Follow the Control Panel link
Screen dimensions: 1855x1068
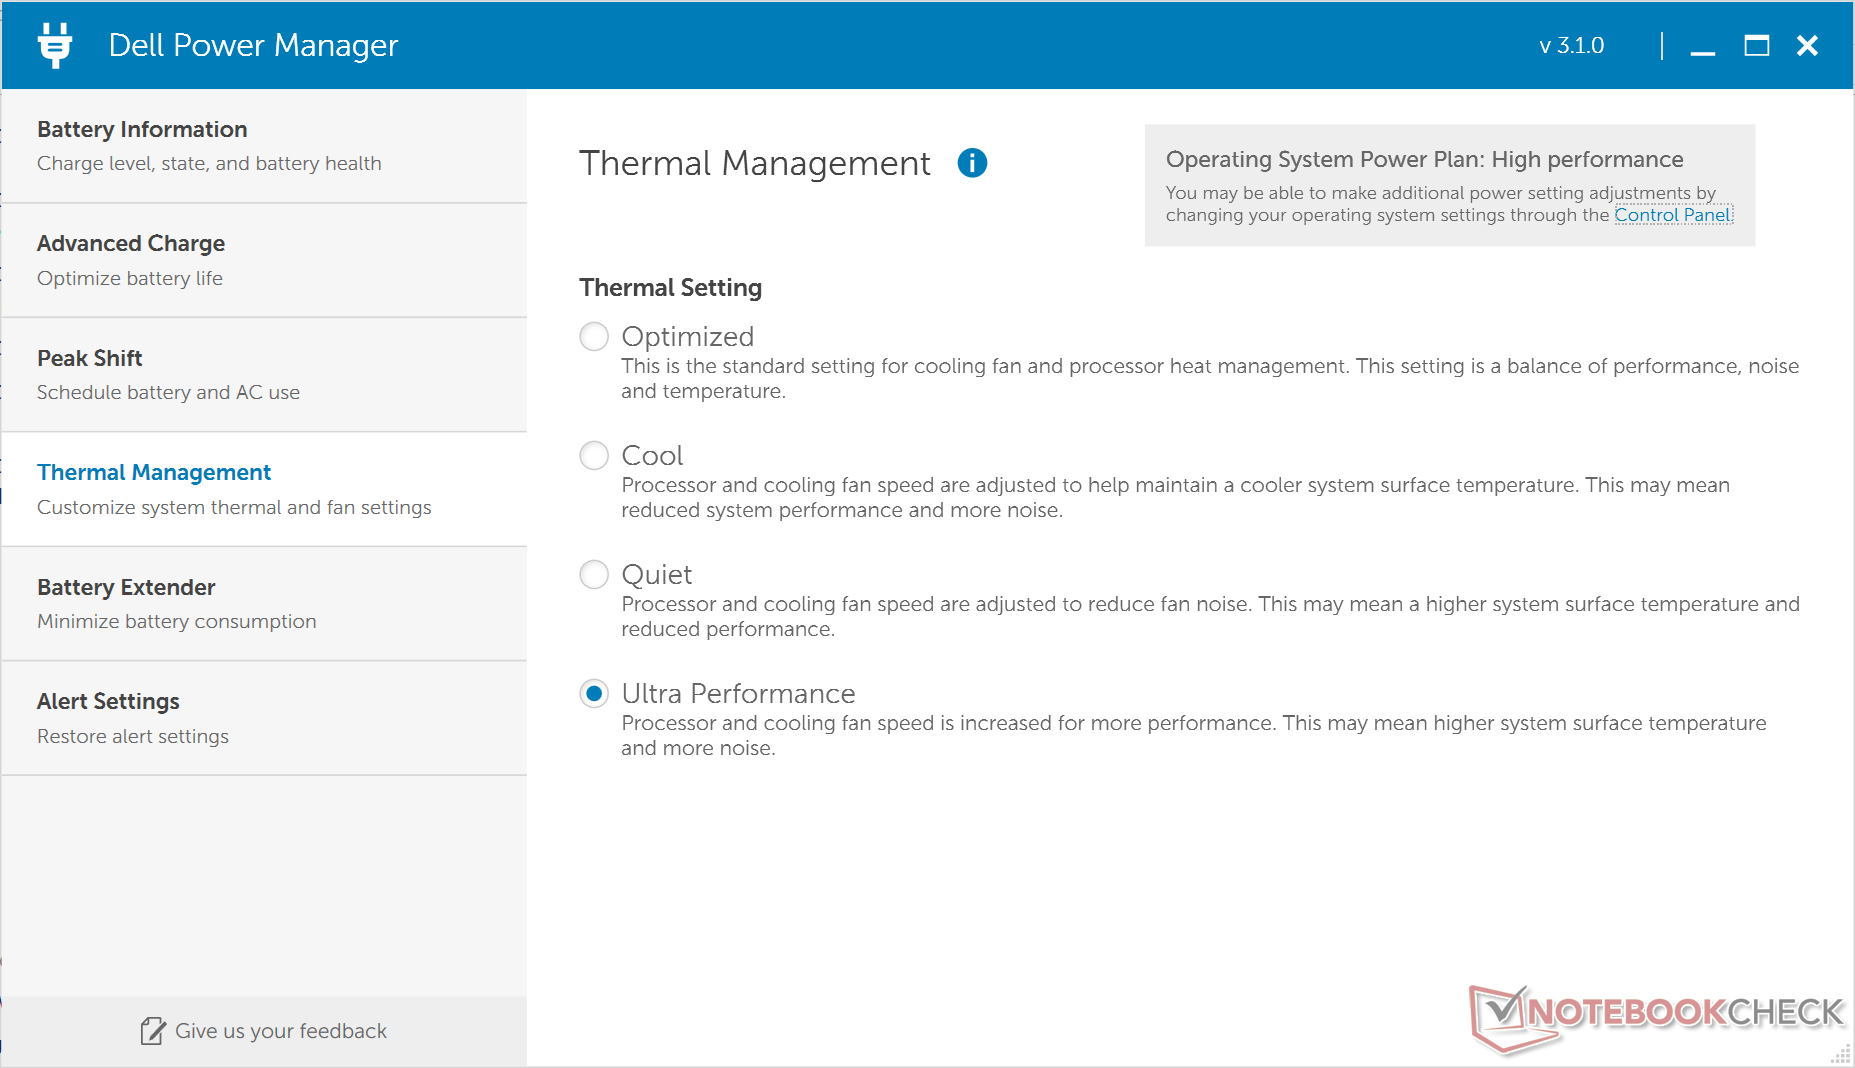(x=1672, y=215)
